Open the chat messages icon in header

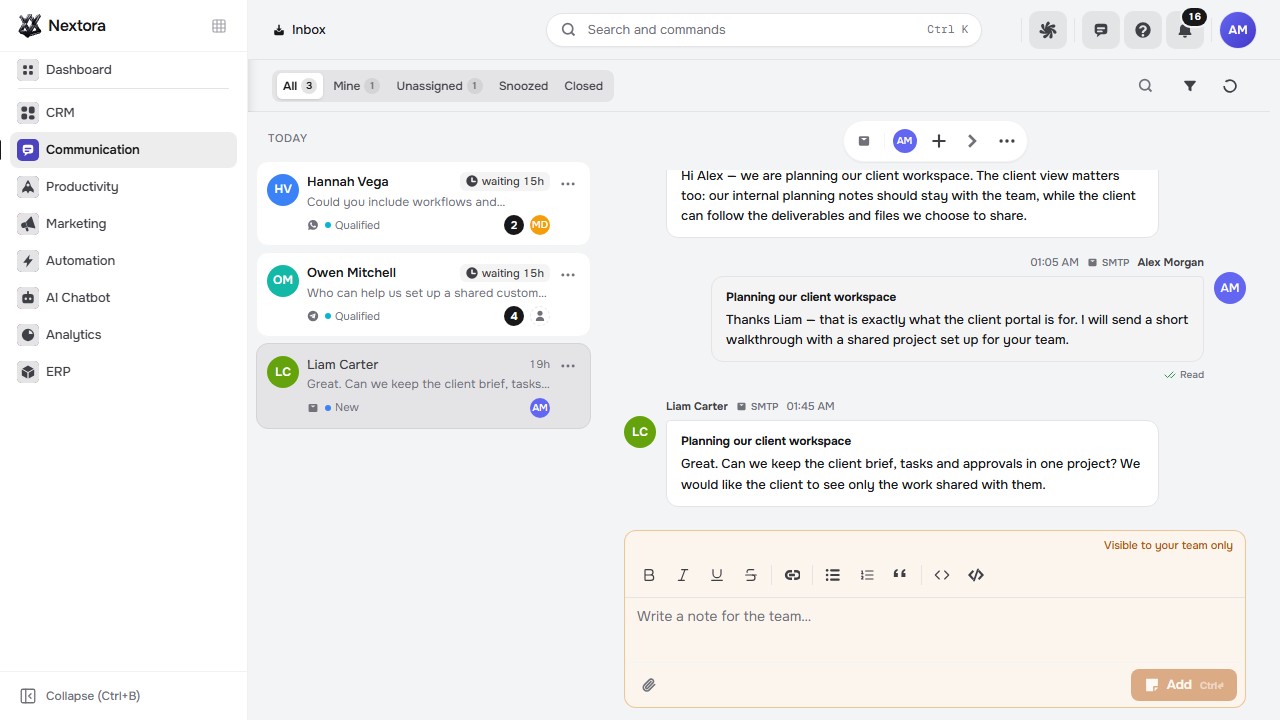(x=1101, y=30)
